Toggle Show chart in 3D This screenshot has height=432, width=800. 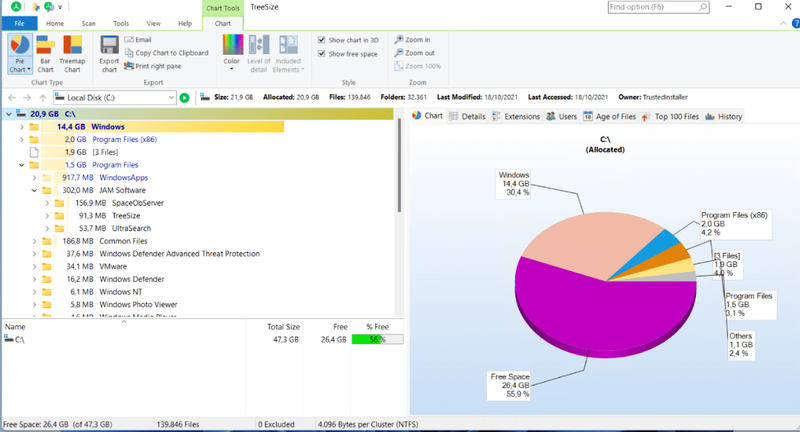pyautogui.click(x=321, y=40)
